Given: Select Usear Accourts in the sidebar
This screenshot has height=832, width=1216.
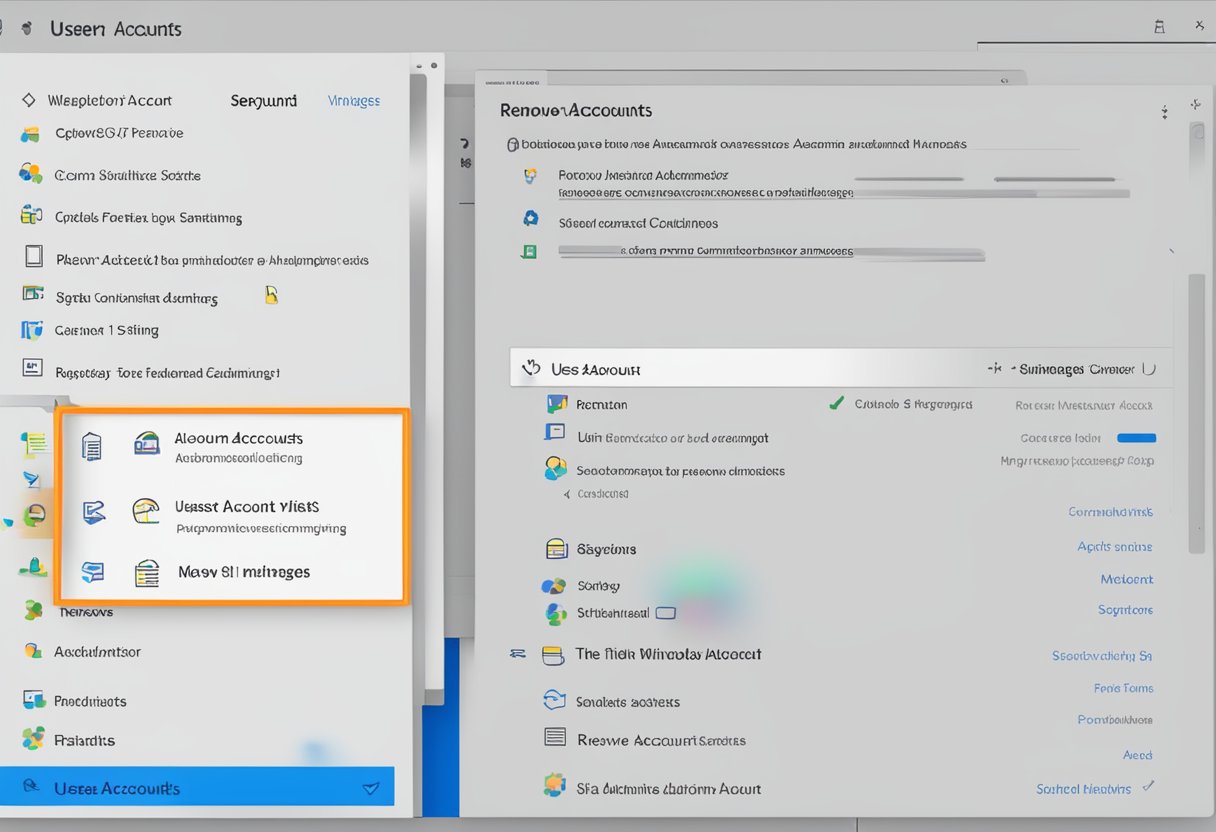Looking at the screenshot, I should tap(197, 787).
